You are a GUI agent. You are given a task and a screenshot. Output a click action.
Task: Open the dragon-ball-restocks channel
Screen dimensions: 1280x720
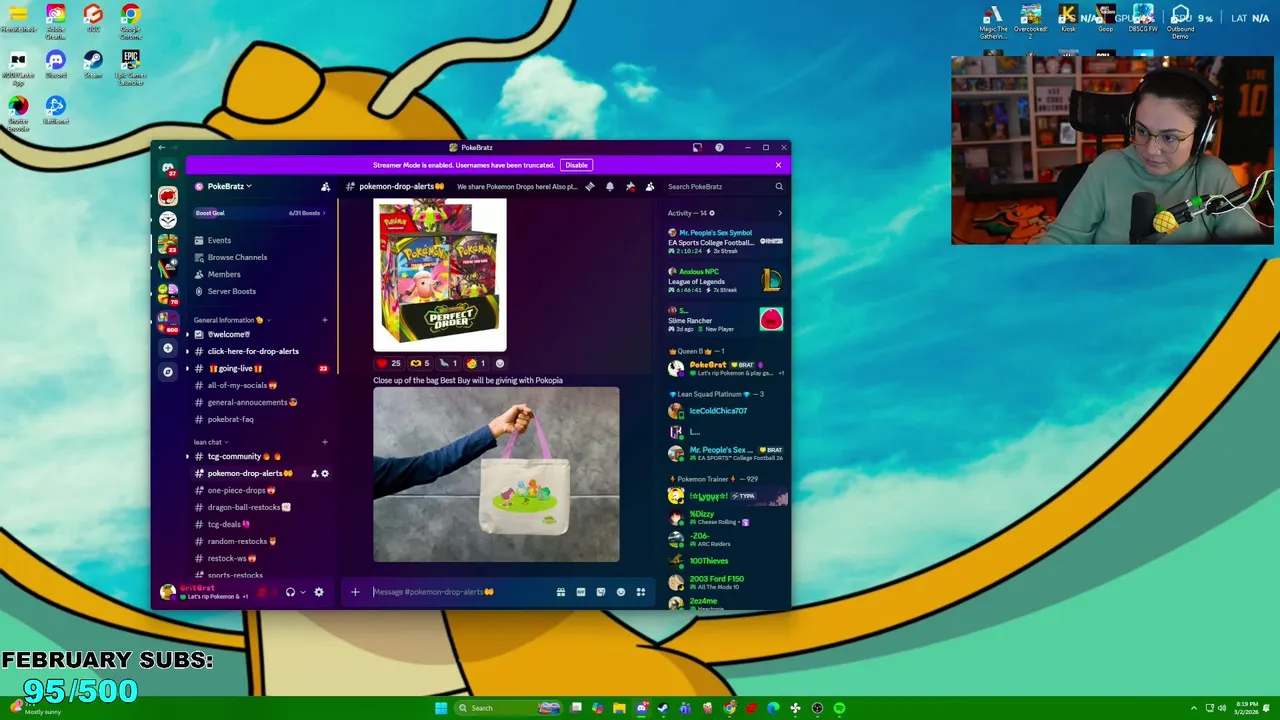pos(260,507)
